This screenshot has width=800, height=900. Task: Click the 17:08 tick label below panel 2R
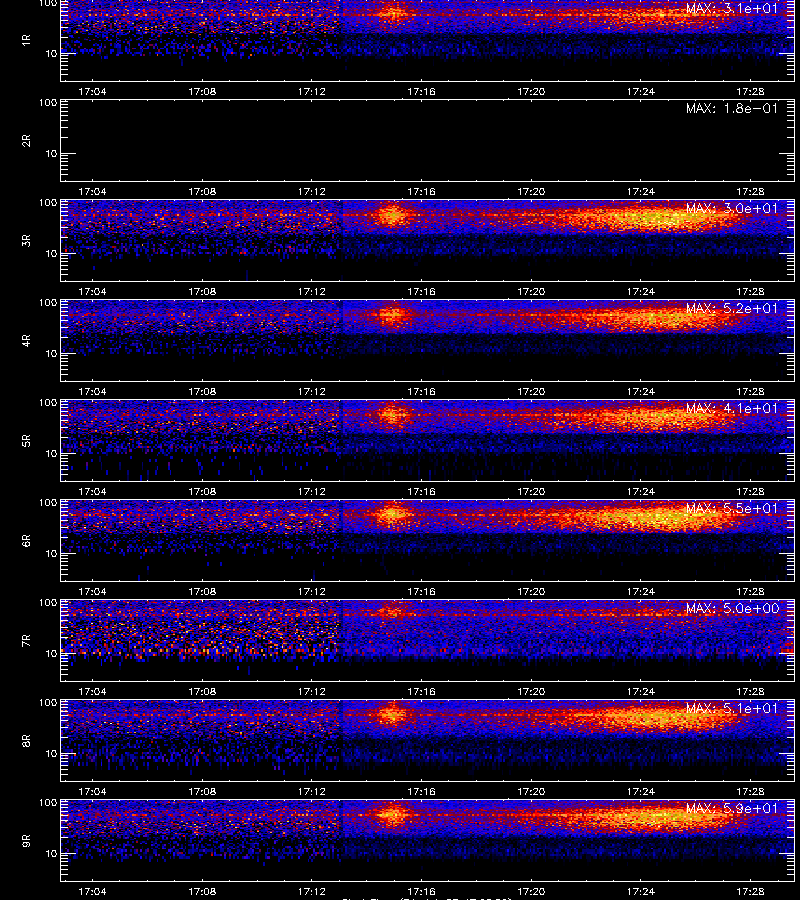[x=202, y=191]
